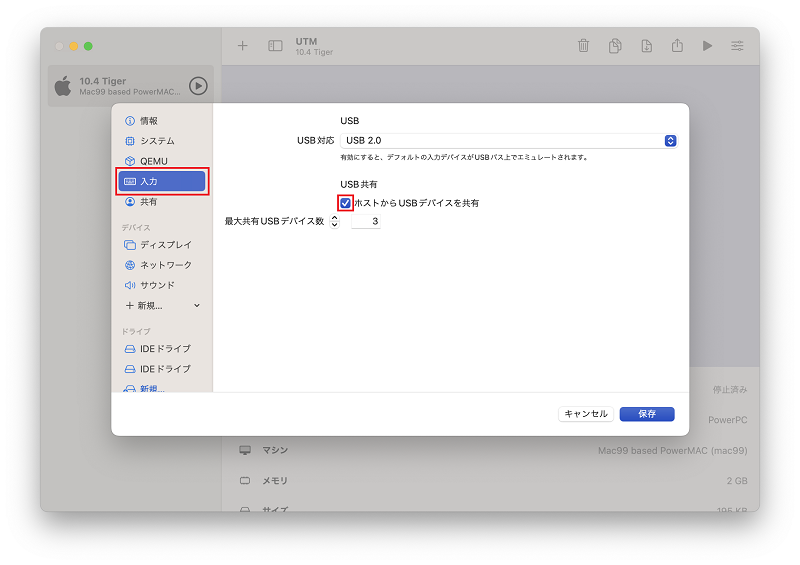Click the ネットワーク globe icon
800x565 pixels.
pyautogui.click(x=130, y=265)
